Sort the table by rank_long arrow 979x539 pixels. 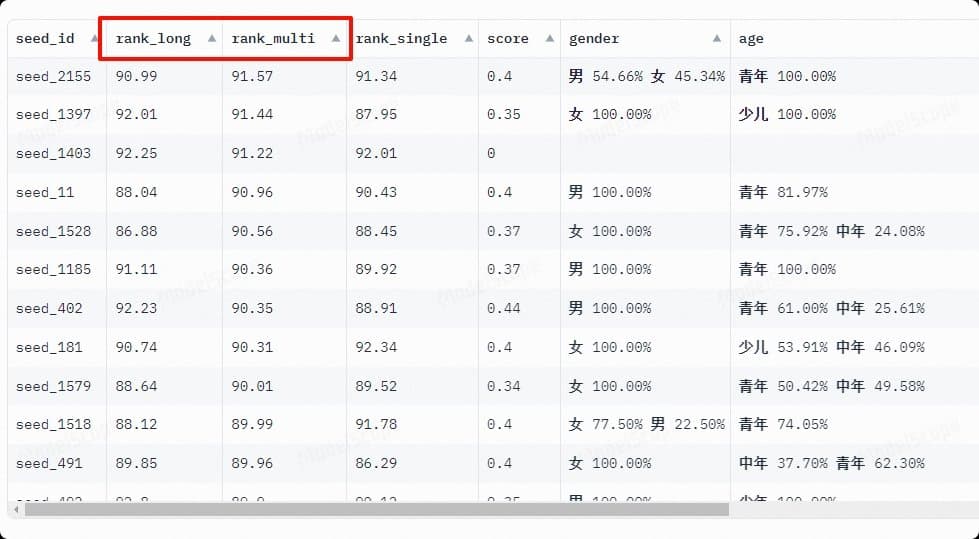click(211, 38)
